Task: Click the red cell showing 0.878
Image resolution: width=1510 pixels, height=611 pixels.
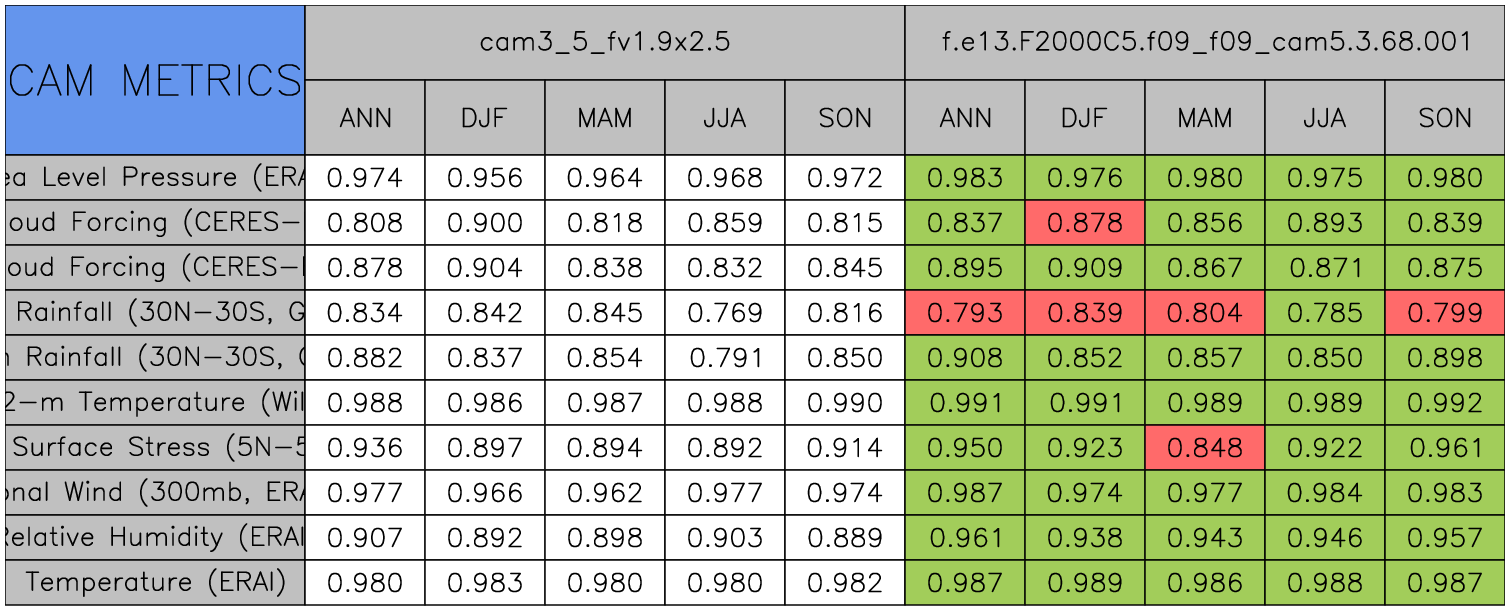Action: (x=1085, y=223)
